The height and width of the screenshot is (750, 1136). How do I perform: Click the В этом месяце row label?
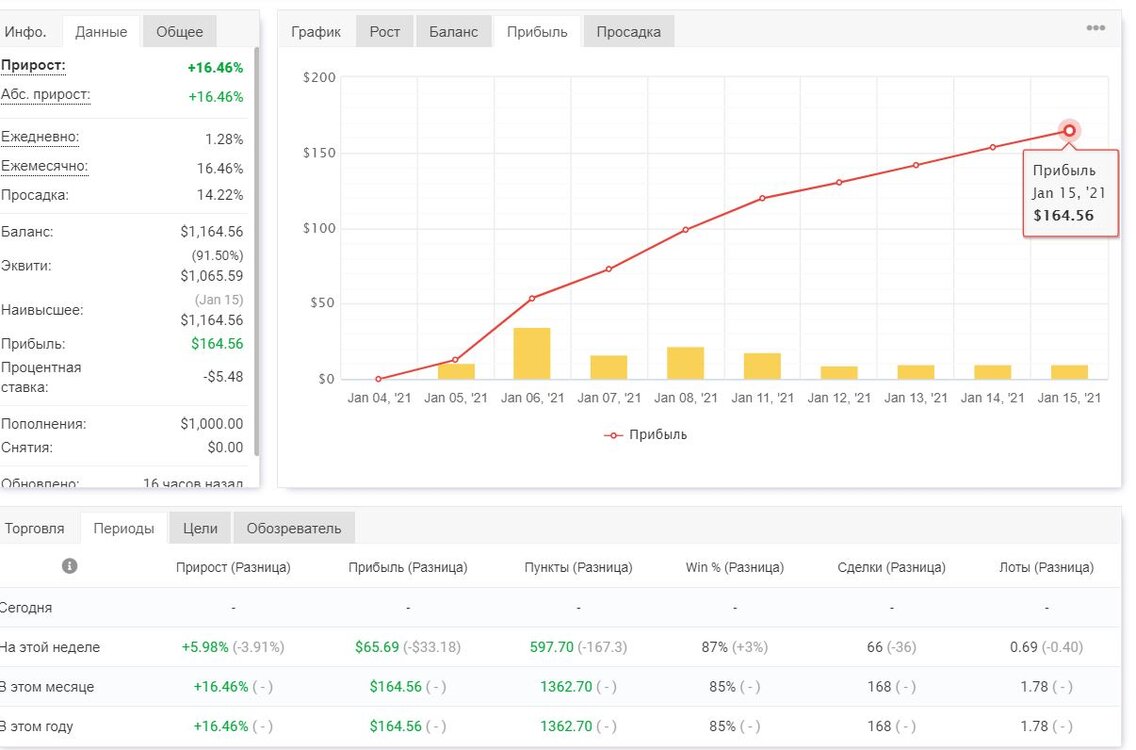point(46,687)
